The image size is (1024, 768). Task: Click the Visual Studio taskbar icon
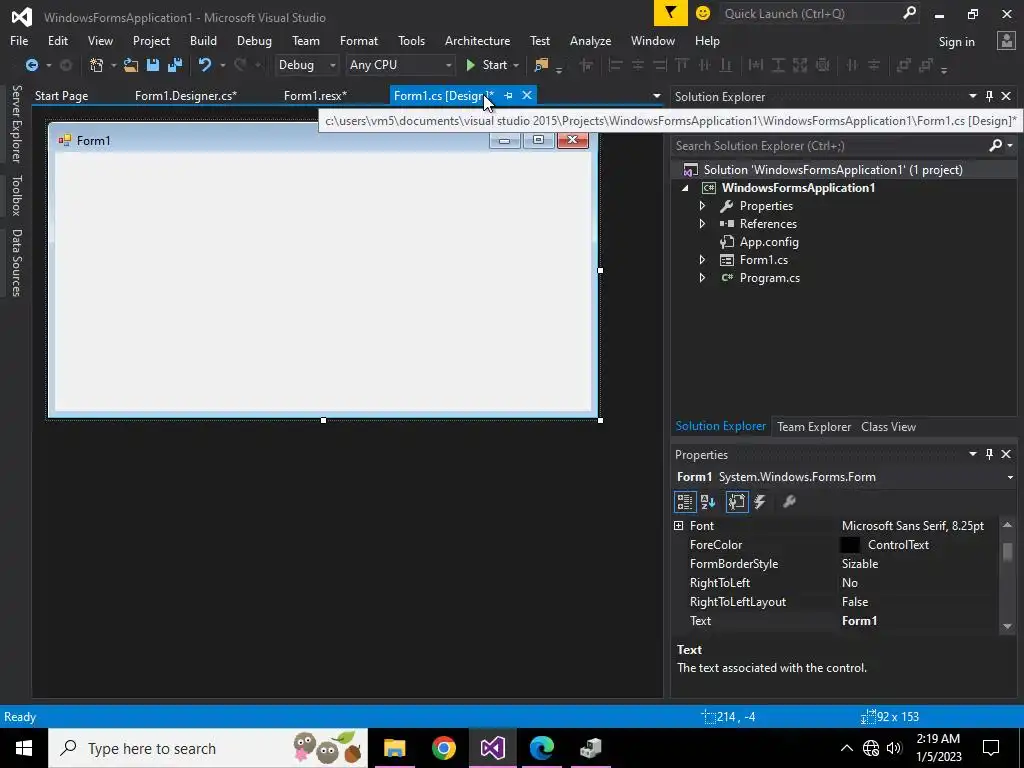[x=492, y=748]
